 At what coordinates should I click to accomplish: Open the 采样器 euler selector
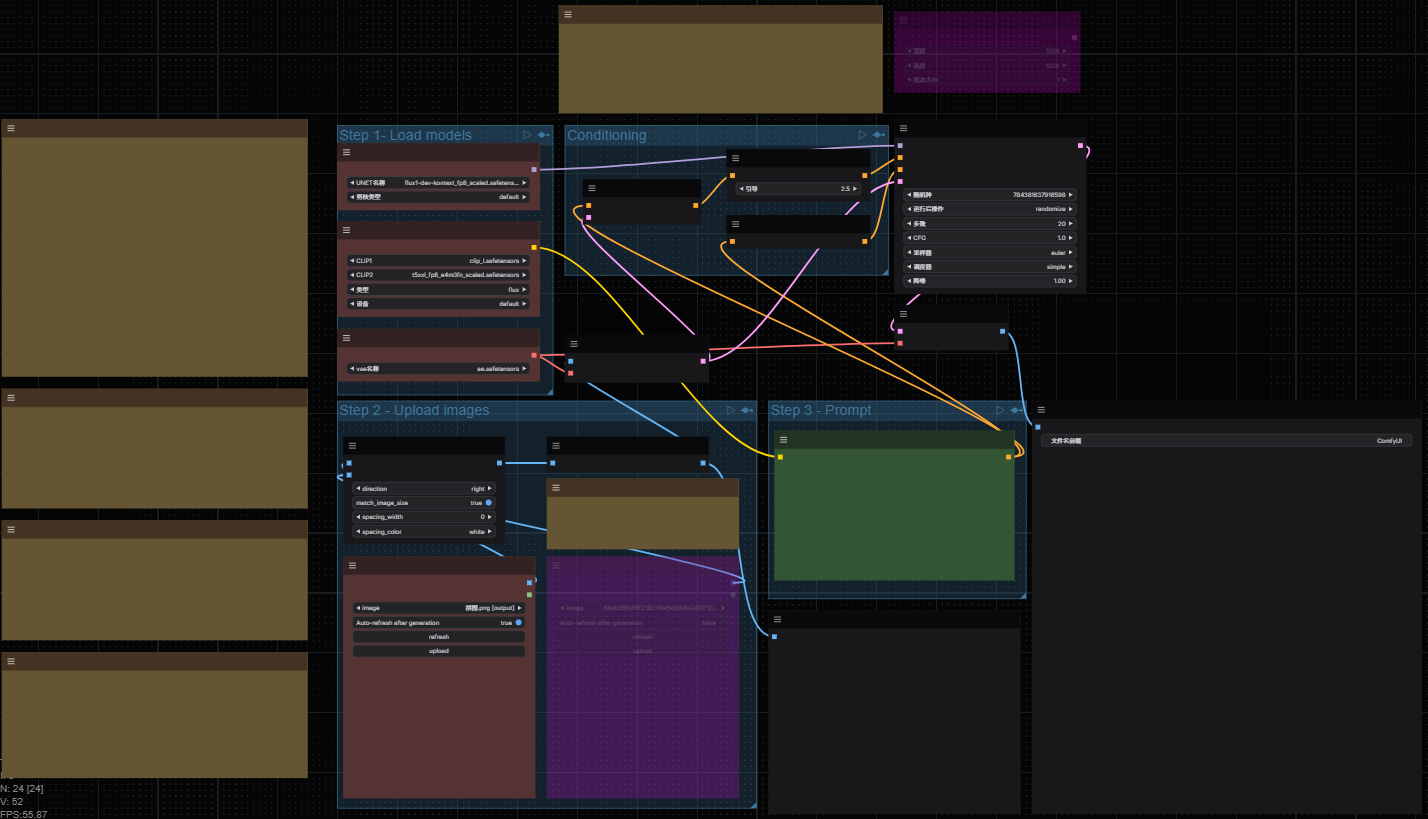990,253
